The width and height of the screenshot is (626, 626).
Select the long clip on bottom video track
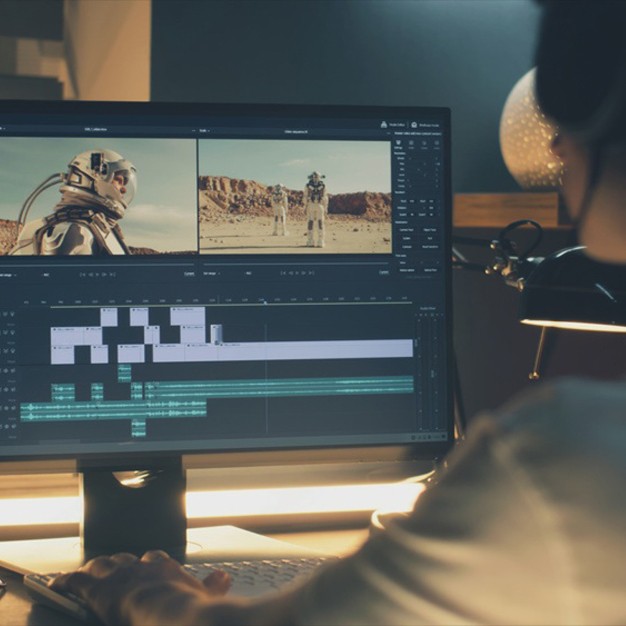pyautogui.click(x=316, y=349)
